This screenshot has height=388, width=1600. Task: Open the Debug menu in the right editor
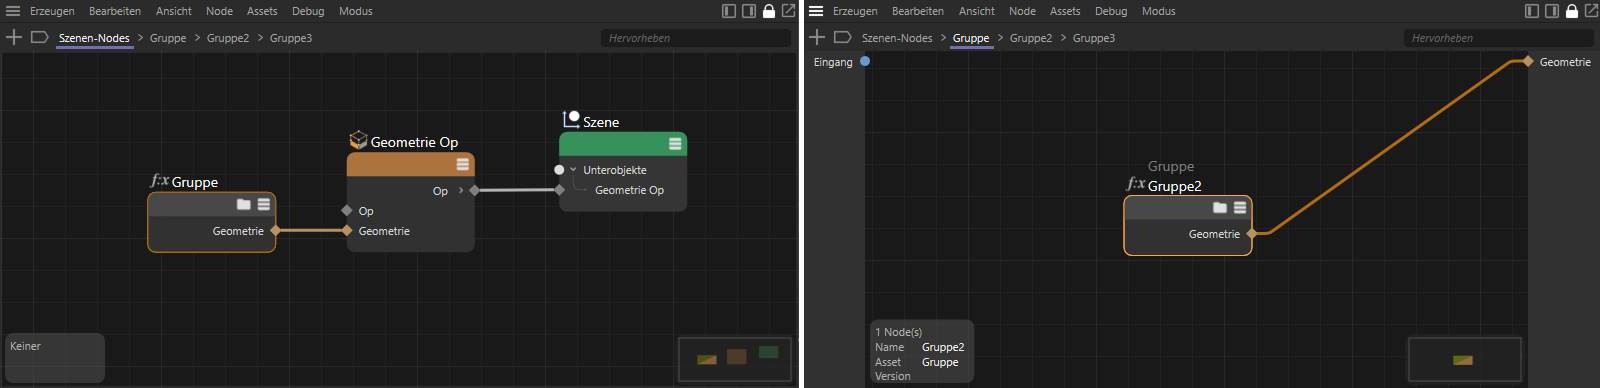1111,11
